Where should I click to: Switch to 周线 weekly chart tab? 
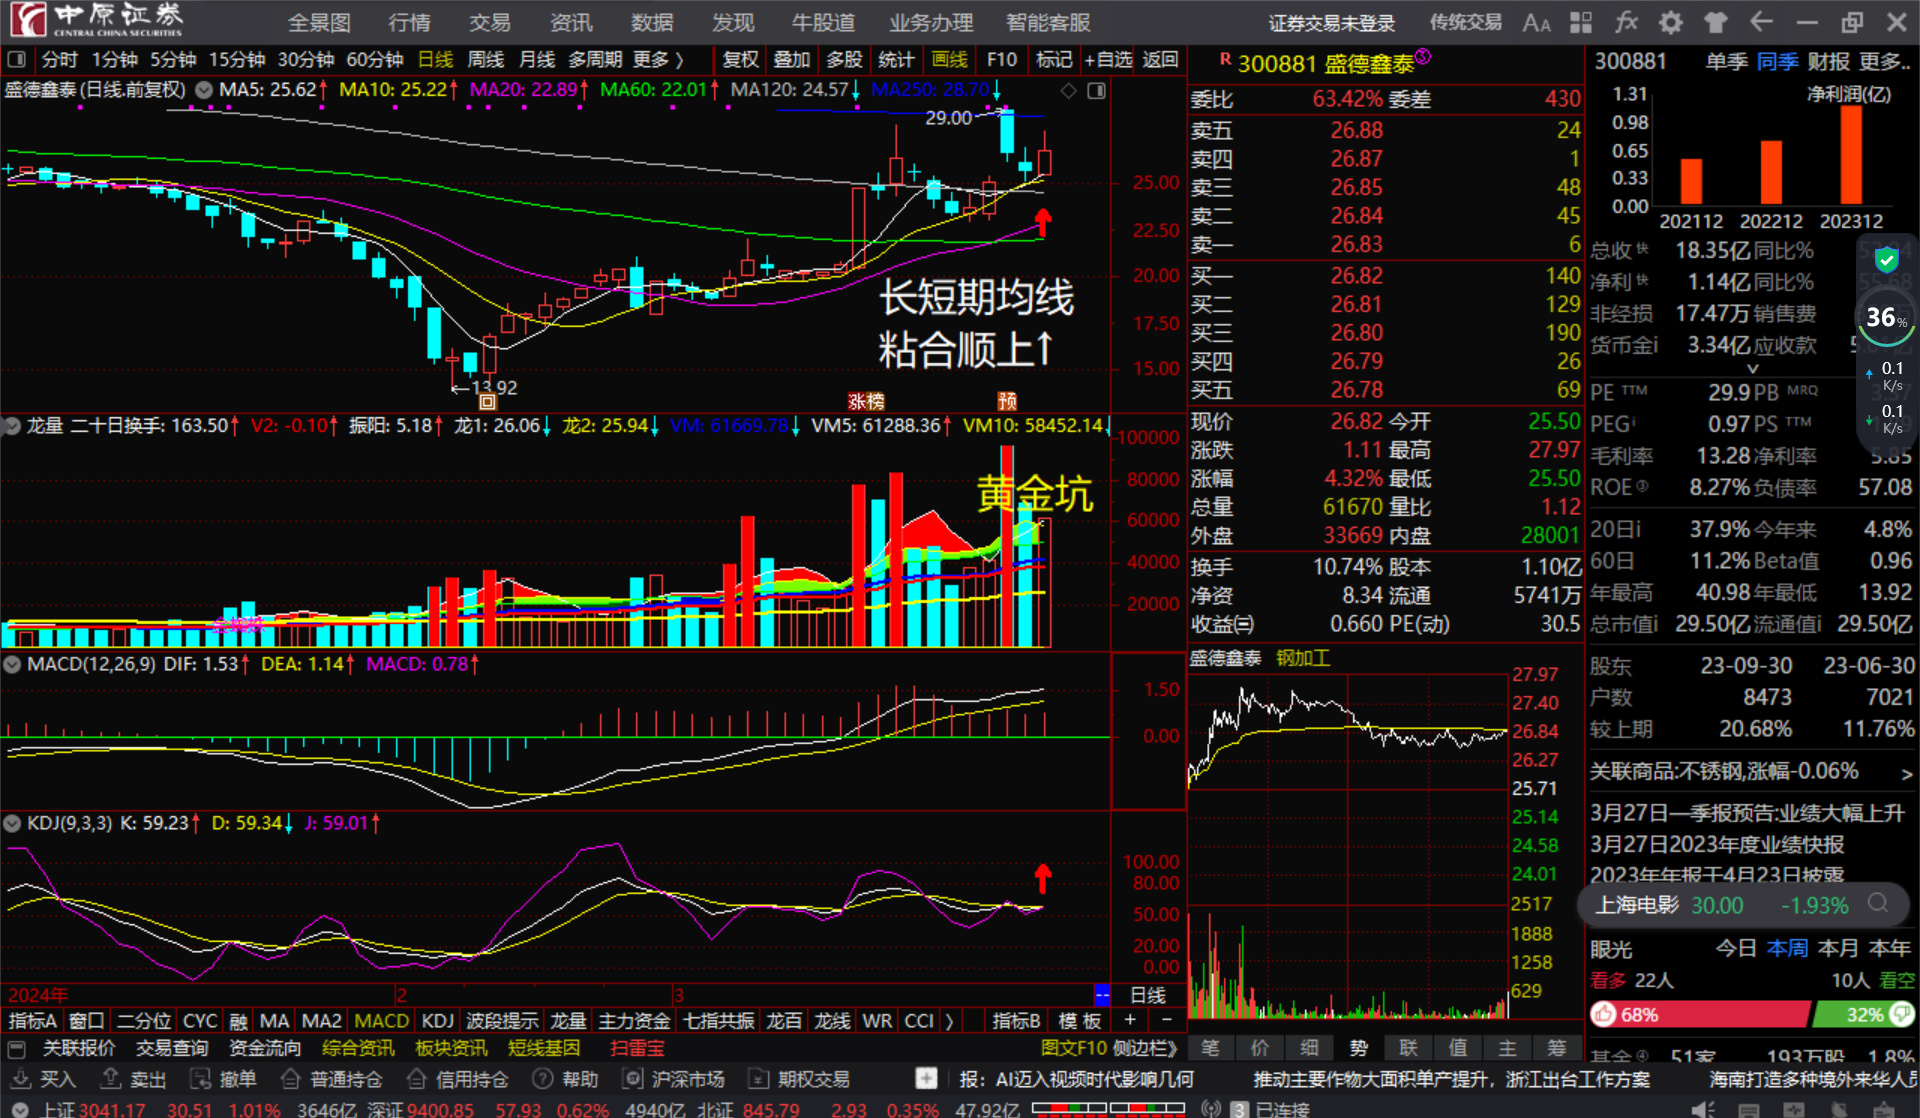486,60
